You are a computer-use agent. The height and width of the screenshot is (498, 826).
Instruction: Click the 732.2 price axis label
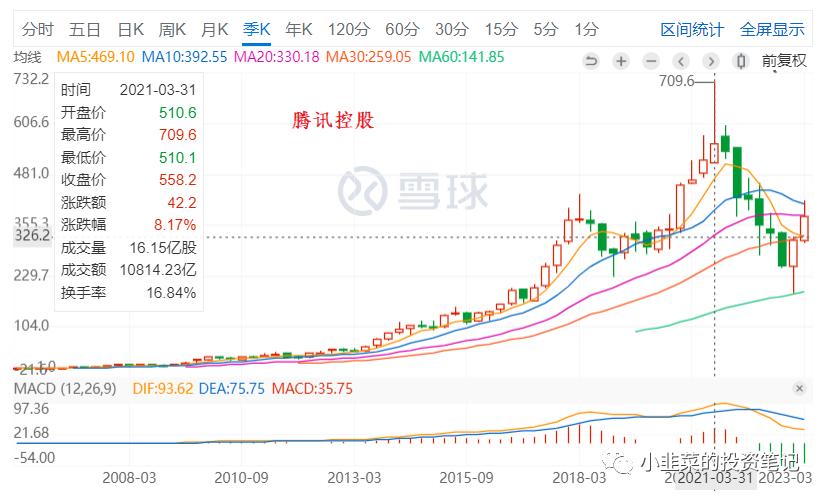(31, 79)
